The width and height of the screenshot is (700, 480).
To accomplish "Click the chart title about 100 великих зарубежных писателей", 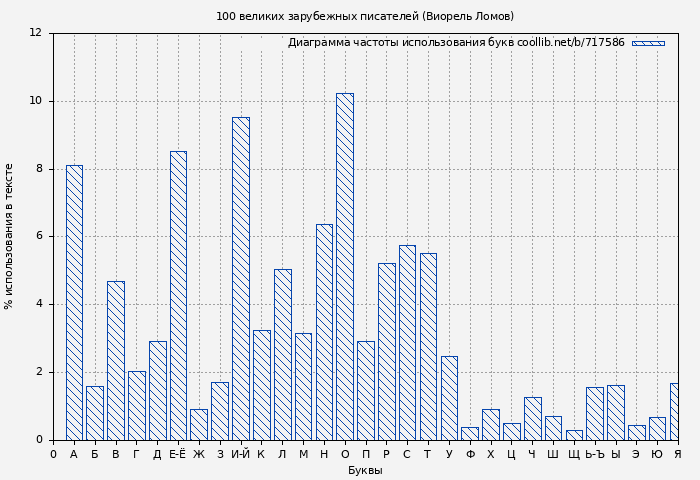I will (365, 16).
